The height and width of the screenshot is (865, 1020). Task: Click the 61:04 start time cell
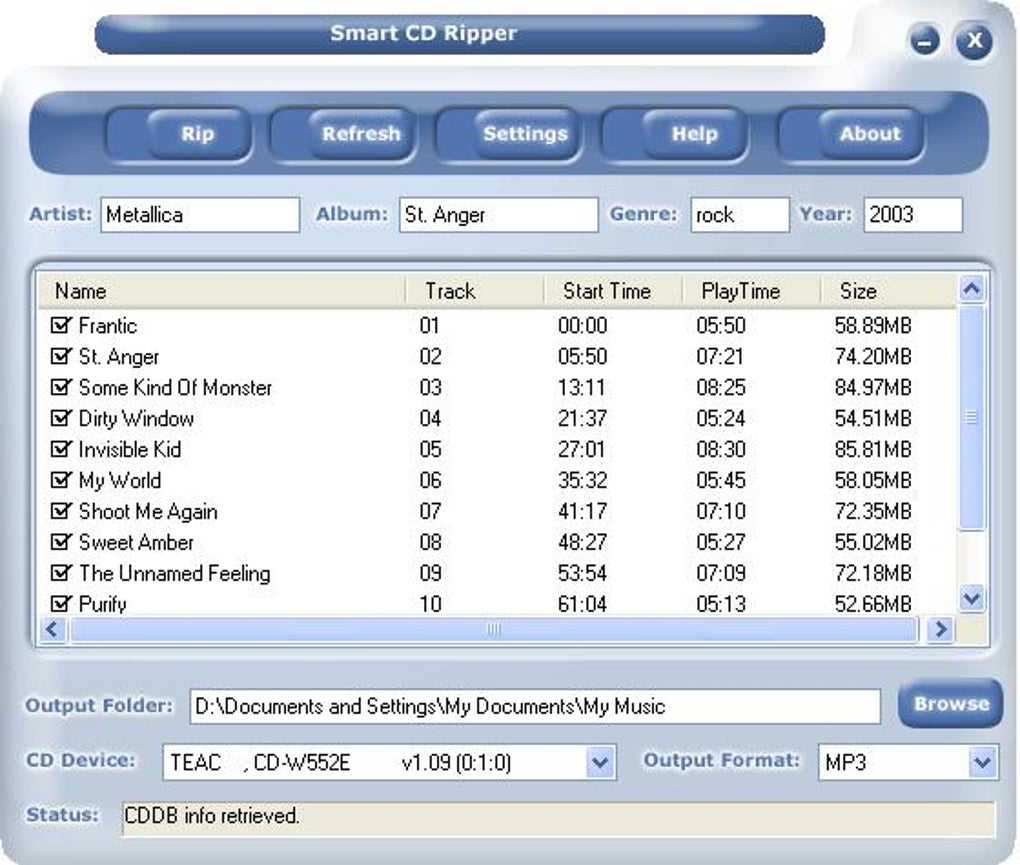(x=582, y=604)
